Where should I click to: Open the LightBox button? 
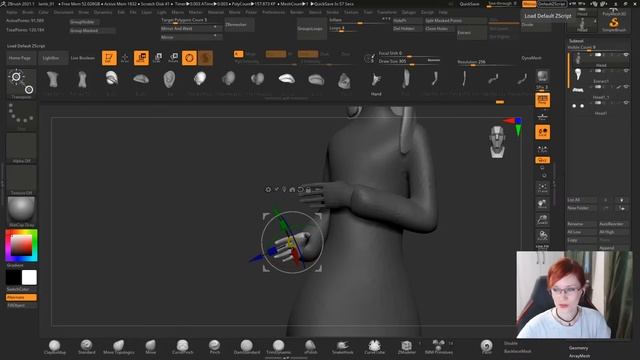pyautogui.click(x=53, y=58)
